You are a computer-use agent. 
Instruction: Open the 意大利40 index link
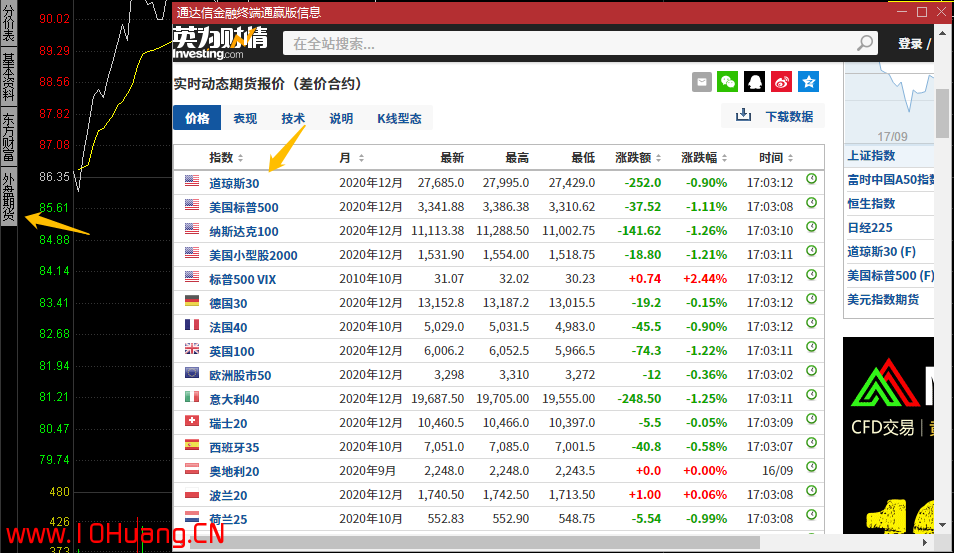(234, 399)
